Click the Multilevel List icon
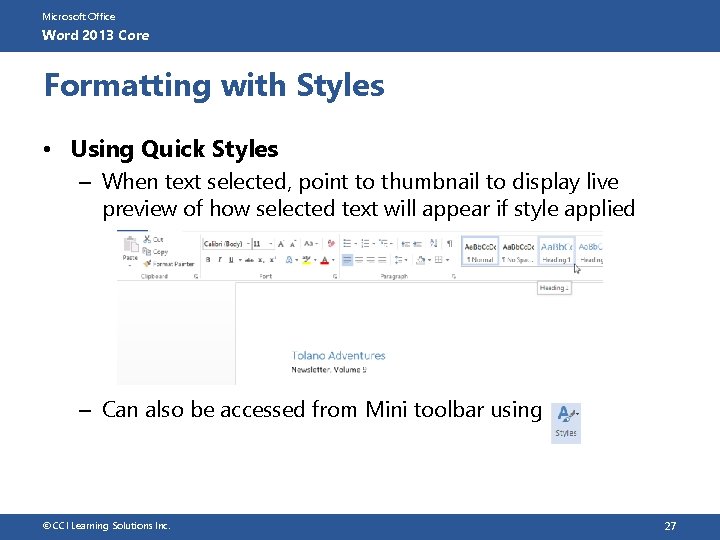720x540 pixels. tap(383, 243)
